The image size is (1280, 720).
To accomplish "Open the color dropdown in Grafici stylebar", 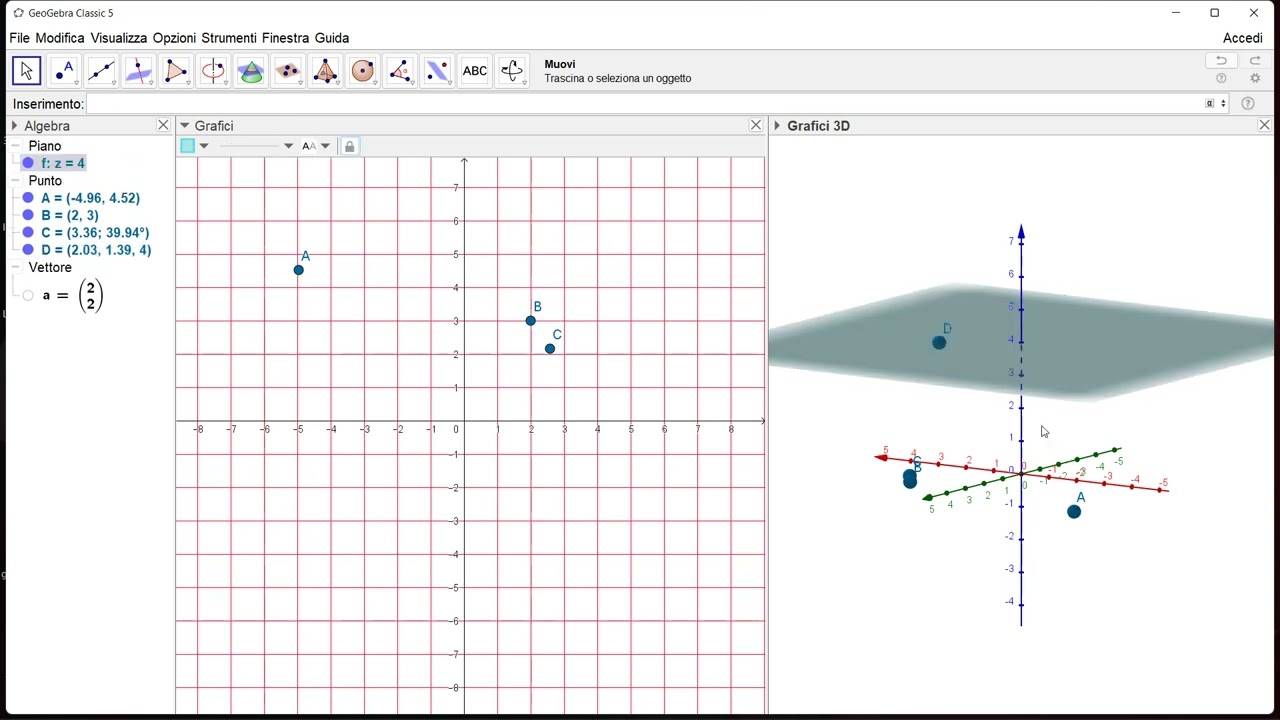I will click(204, 146).
